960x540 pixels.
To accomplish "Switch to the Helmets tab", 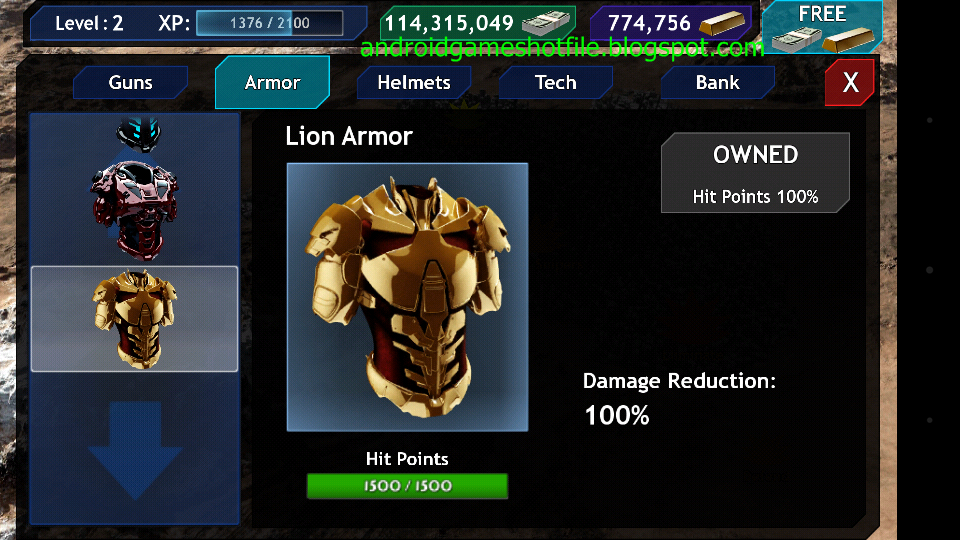I will 414,83.
